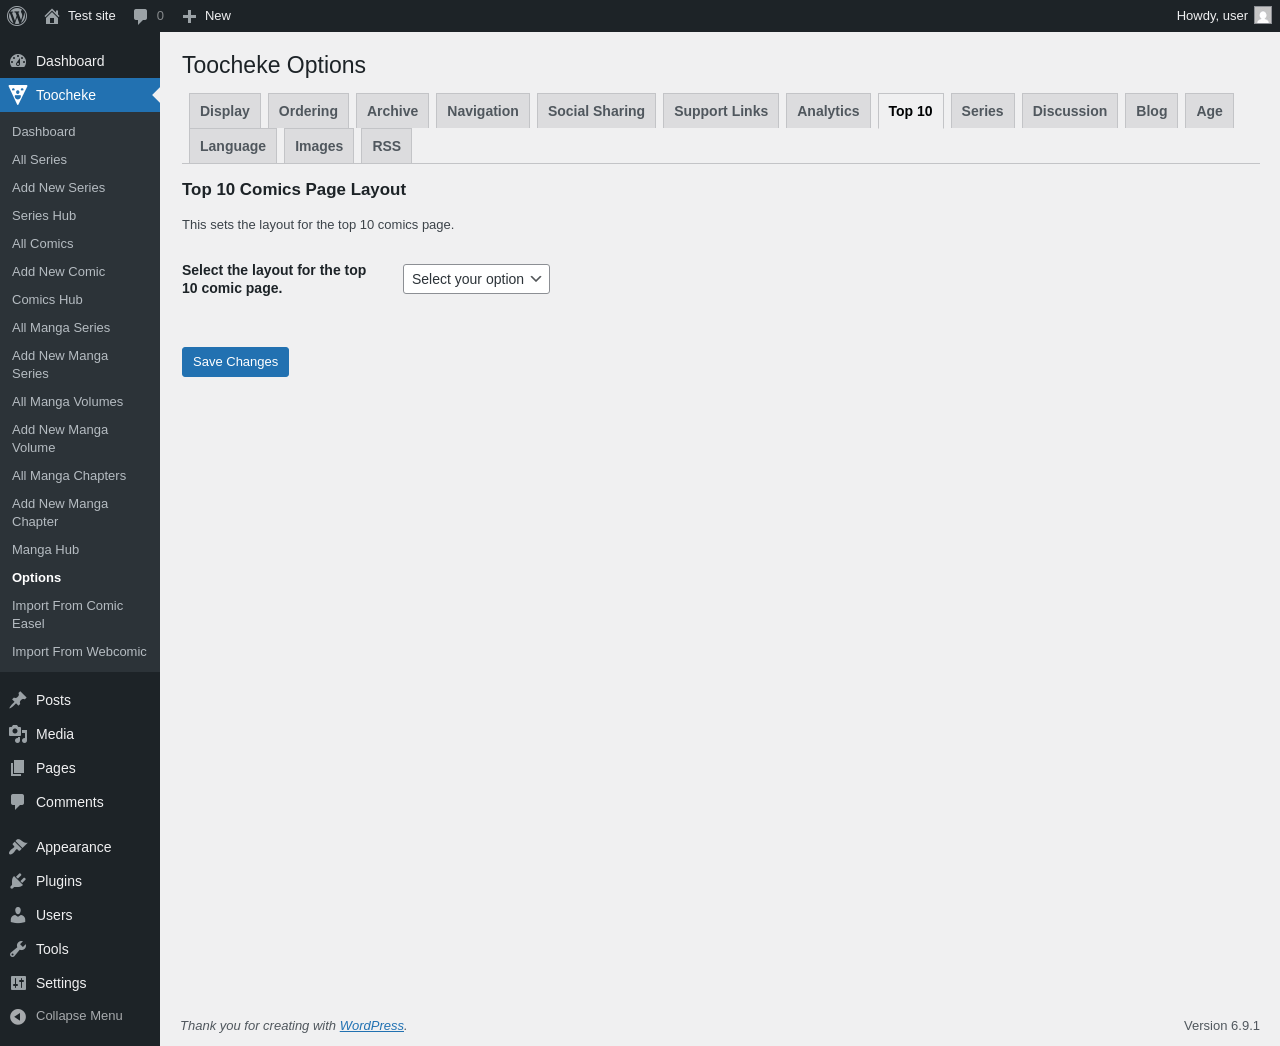
Task: Click the Save Changes button
Action: 235,362
